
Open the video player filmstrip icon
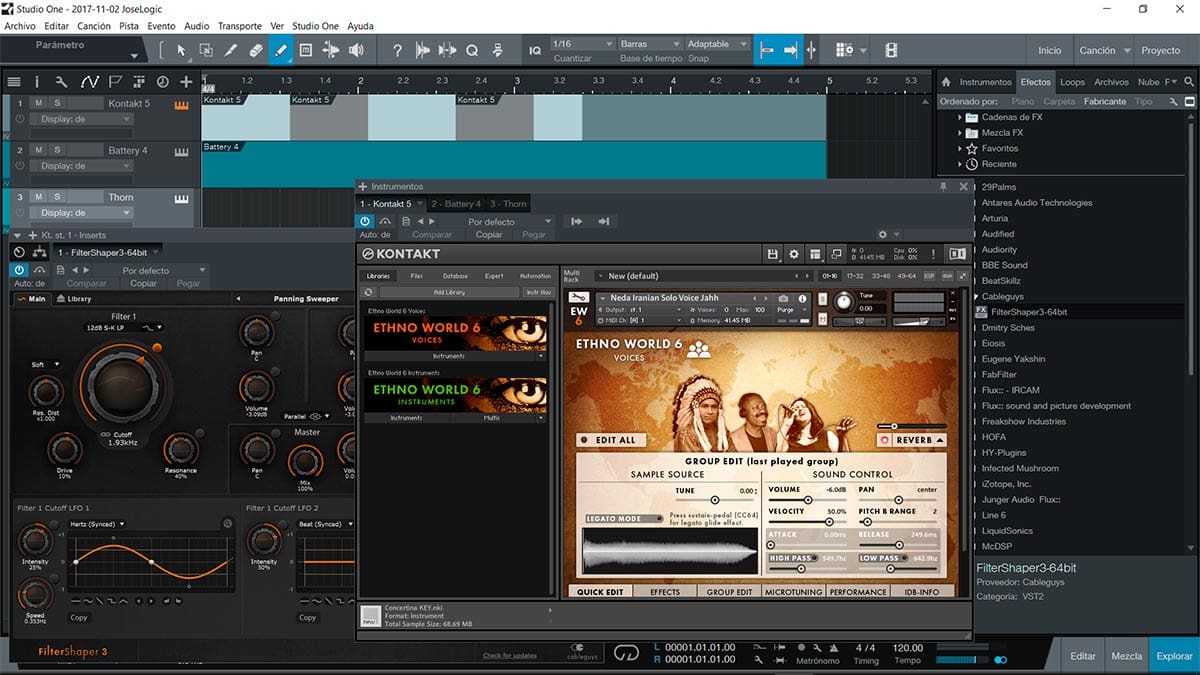[x=891, y=50]
